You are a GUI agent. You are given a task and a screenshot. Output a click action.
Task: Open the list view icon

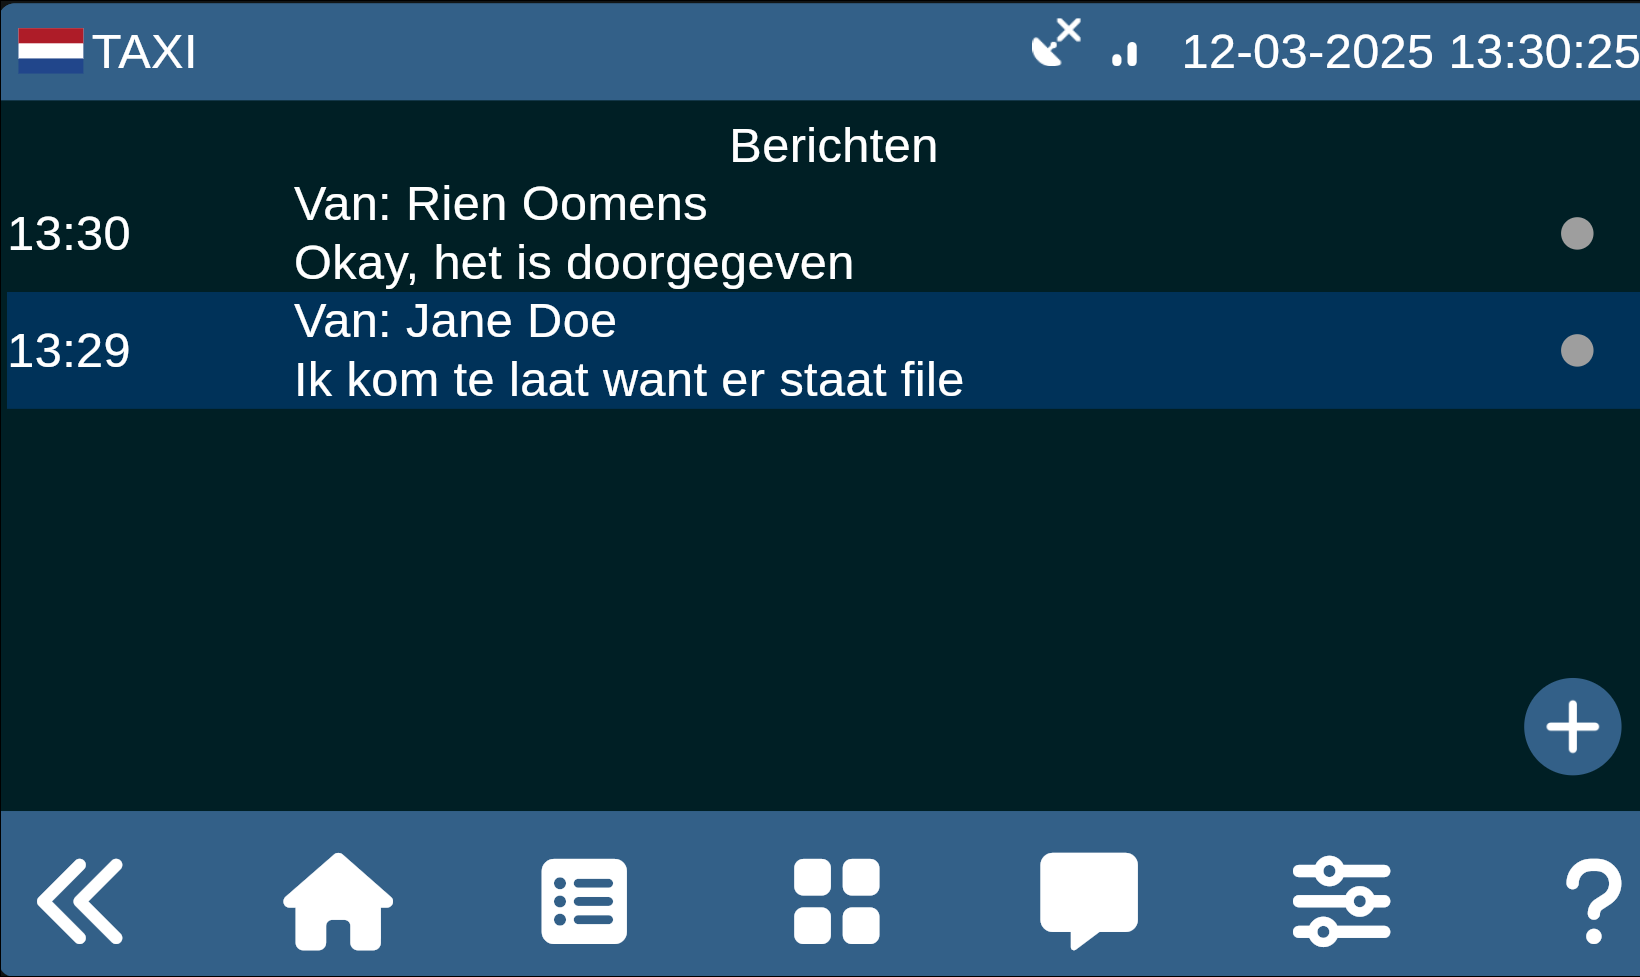point(584,901)
